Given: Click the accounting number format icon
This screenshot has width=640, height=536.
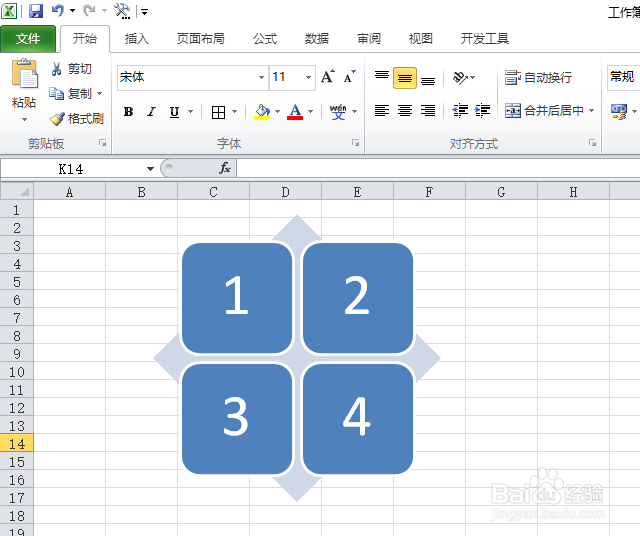Looking at the screenshot, I should coord(619,111).
